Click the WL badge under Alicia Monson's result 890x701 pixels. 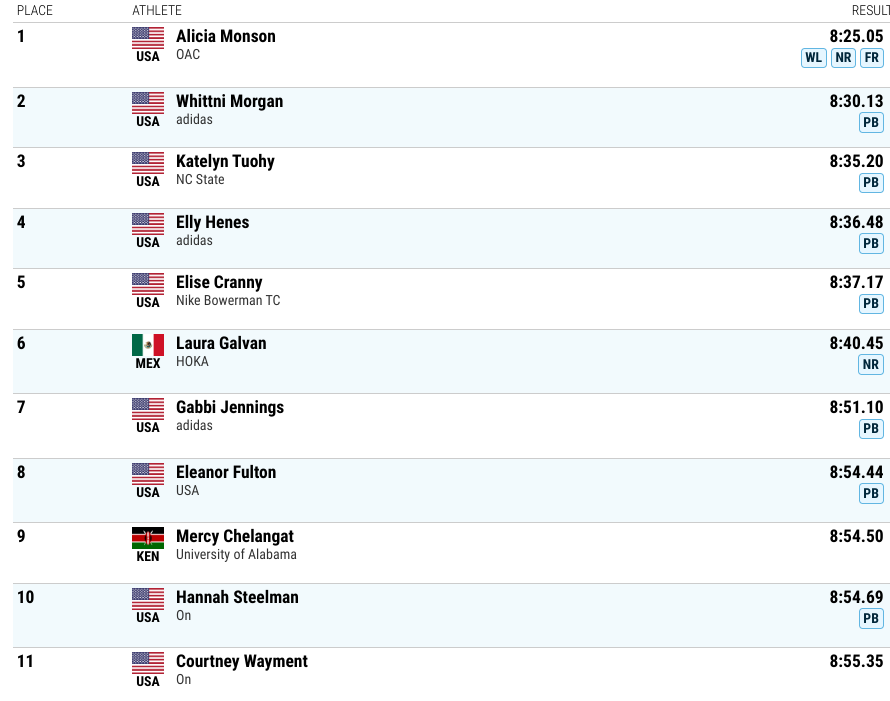[813, 57]
